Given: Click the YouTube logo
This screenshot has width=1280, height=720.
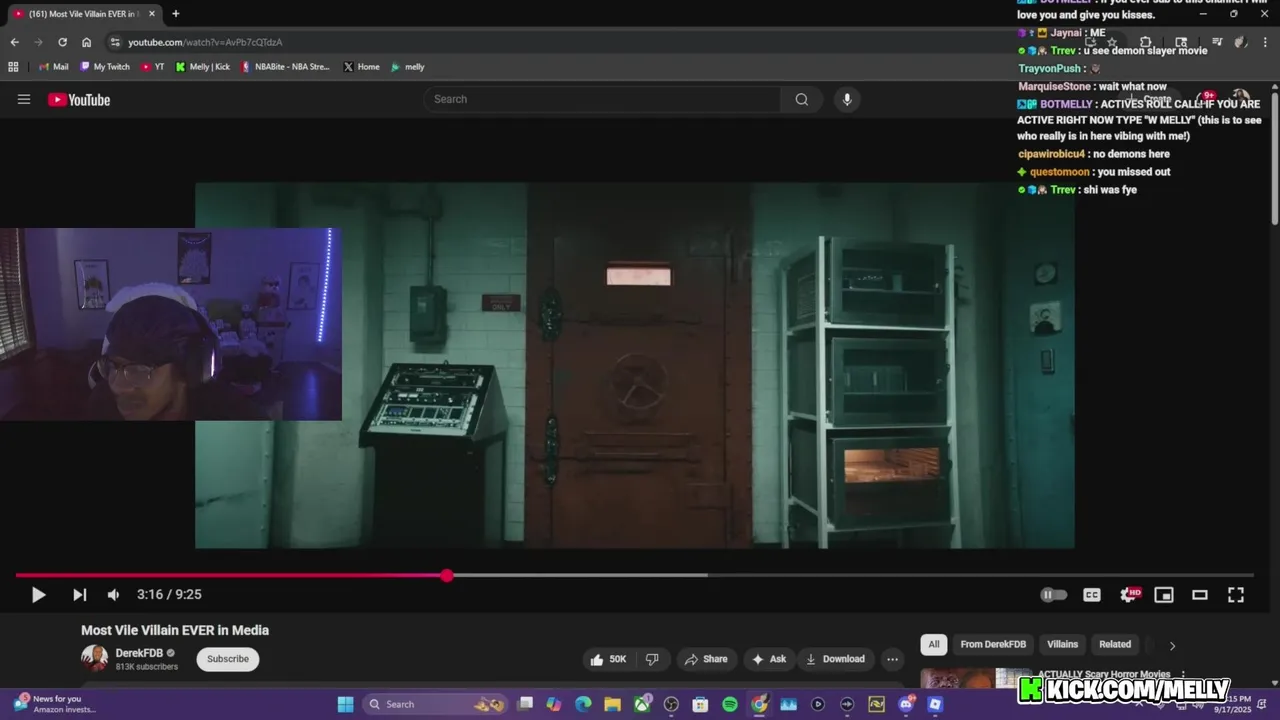Looking at the screenshot, I should (x=79, y=99).
